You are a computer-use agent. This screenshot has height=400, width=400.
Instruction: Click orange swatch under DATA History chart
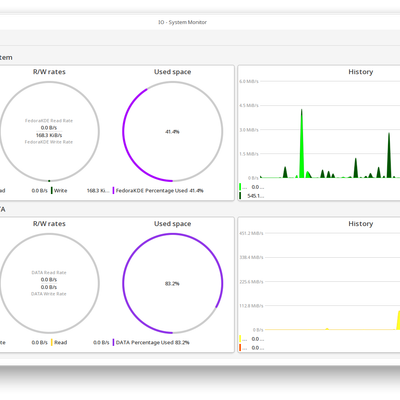(x=240, y=348)
